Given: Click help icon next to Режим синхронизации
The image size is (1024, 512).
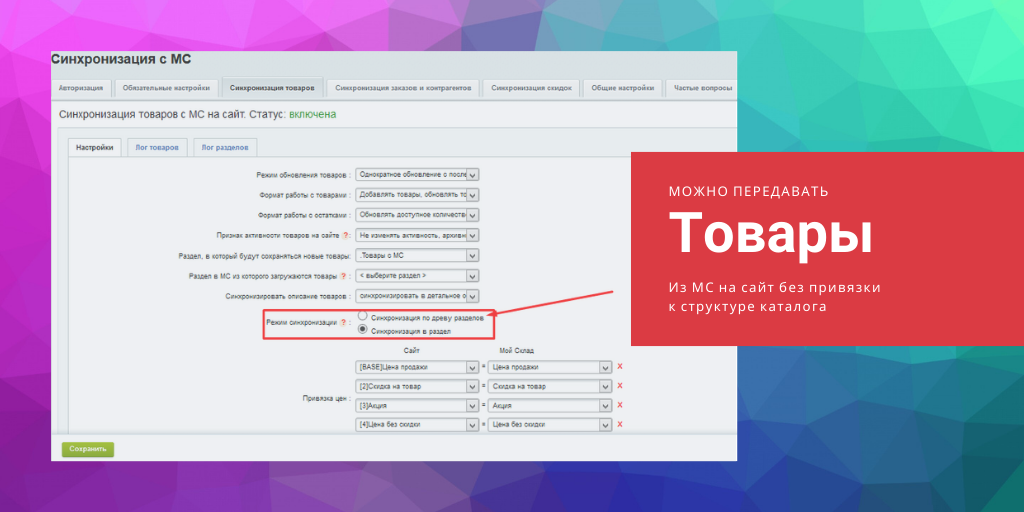Looking at the screenshot, I should click(x=343, y=323).
